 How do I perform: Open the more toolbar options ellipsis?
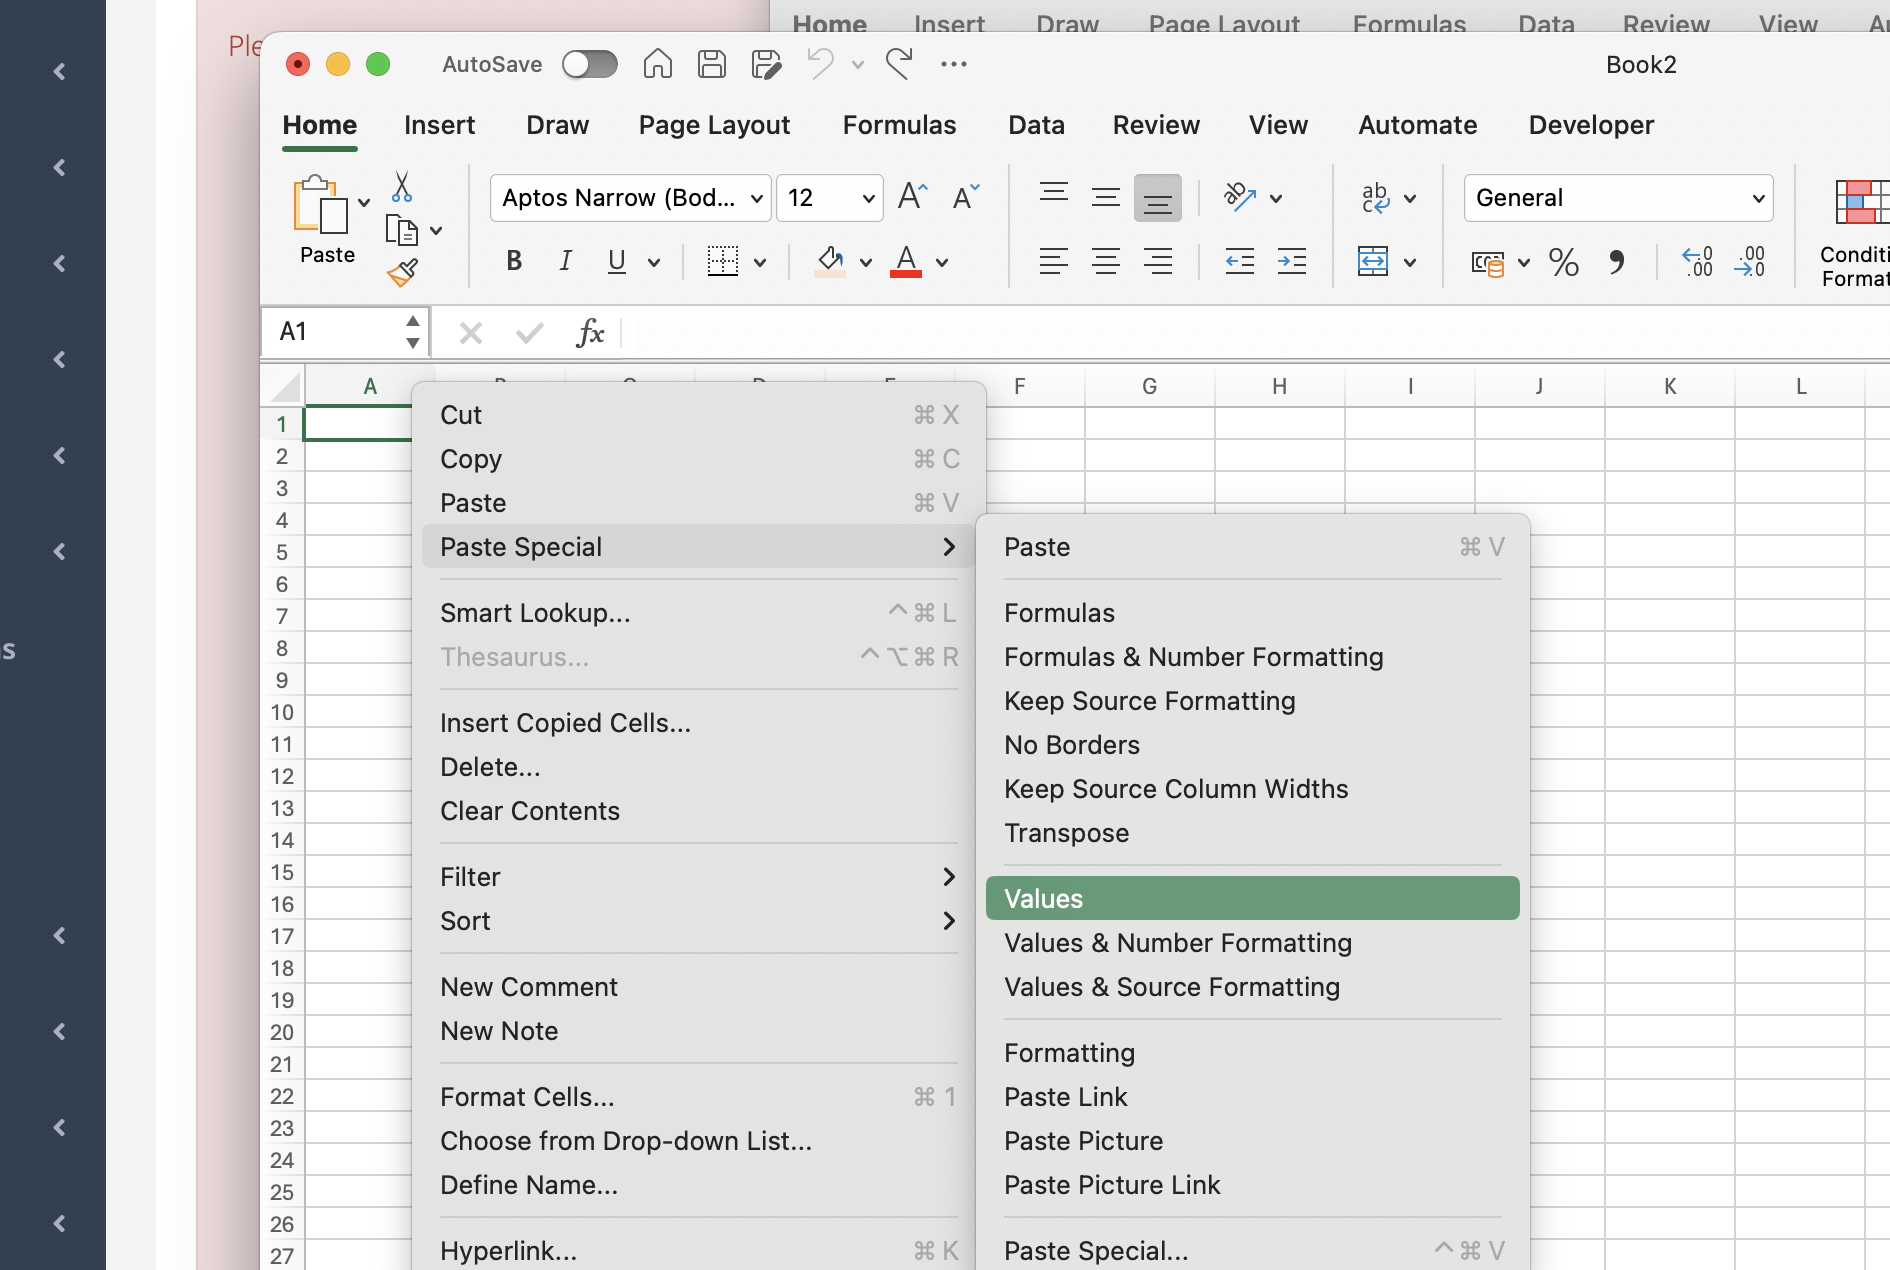[x=953, y=64]
